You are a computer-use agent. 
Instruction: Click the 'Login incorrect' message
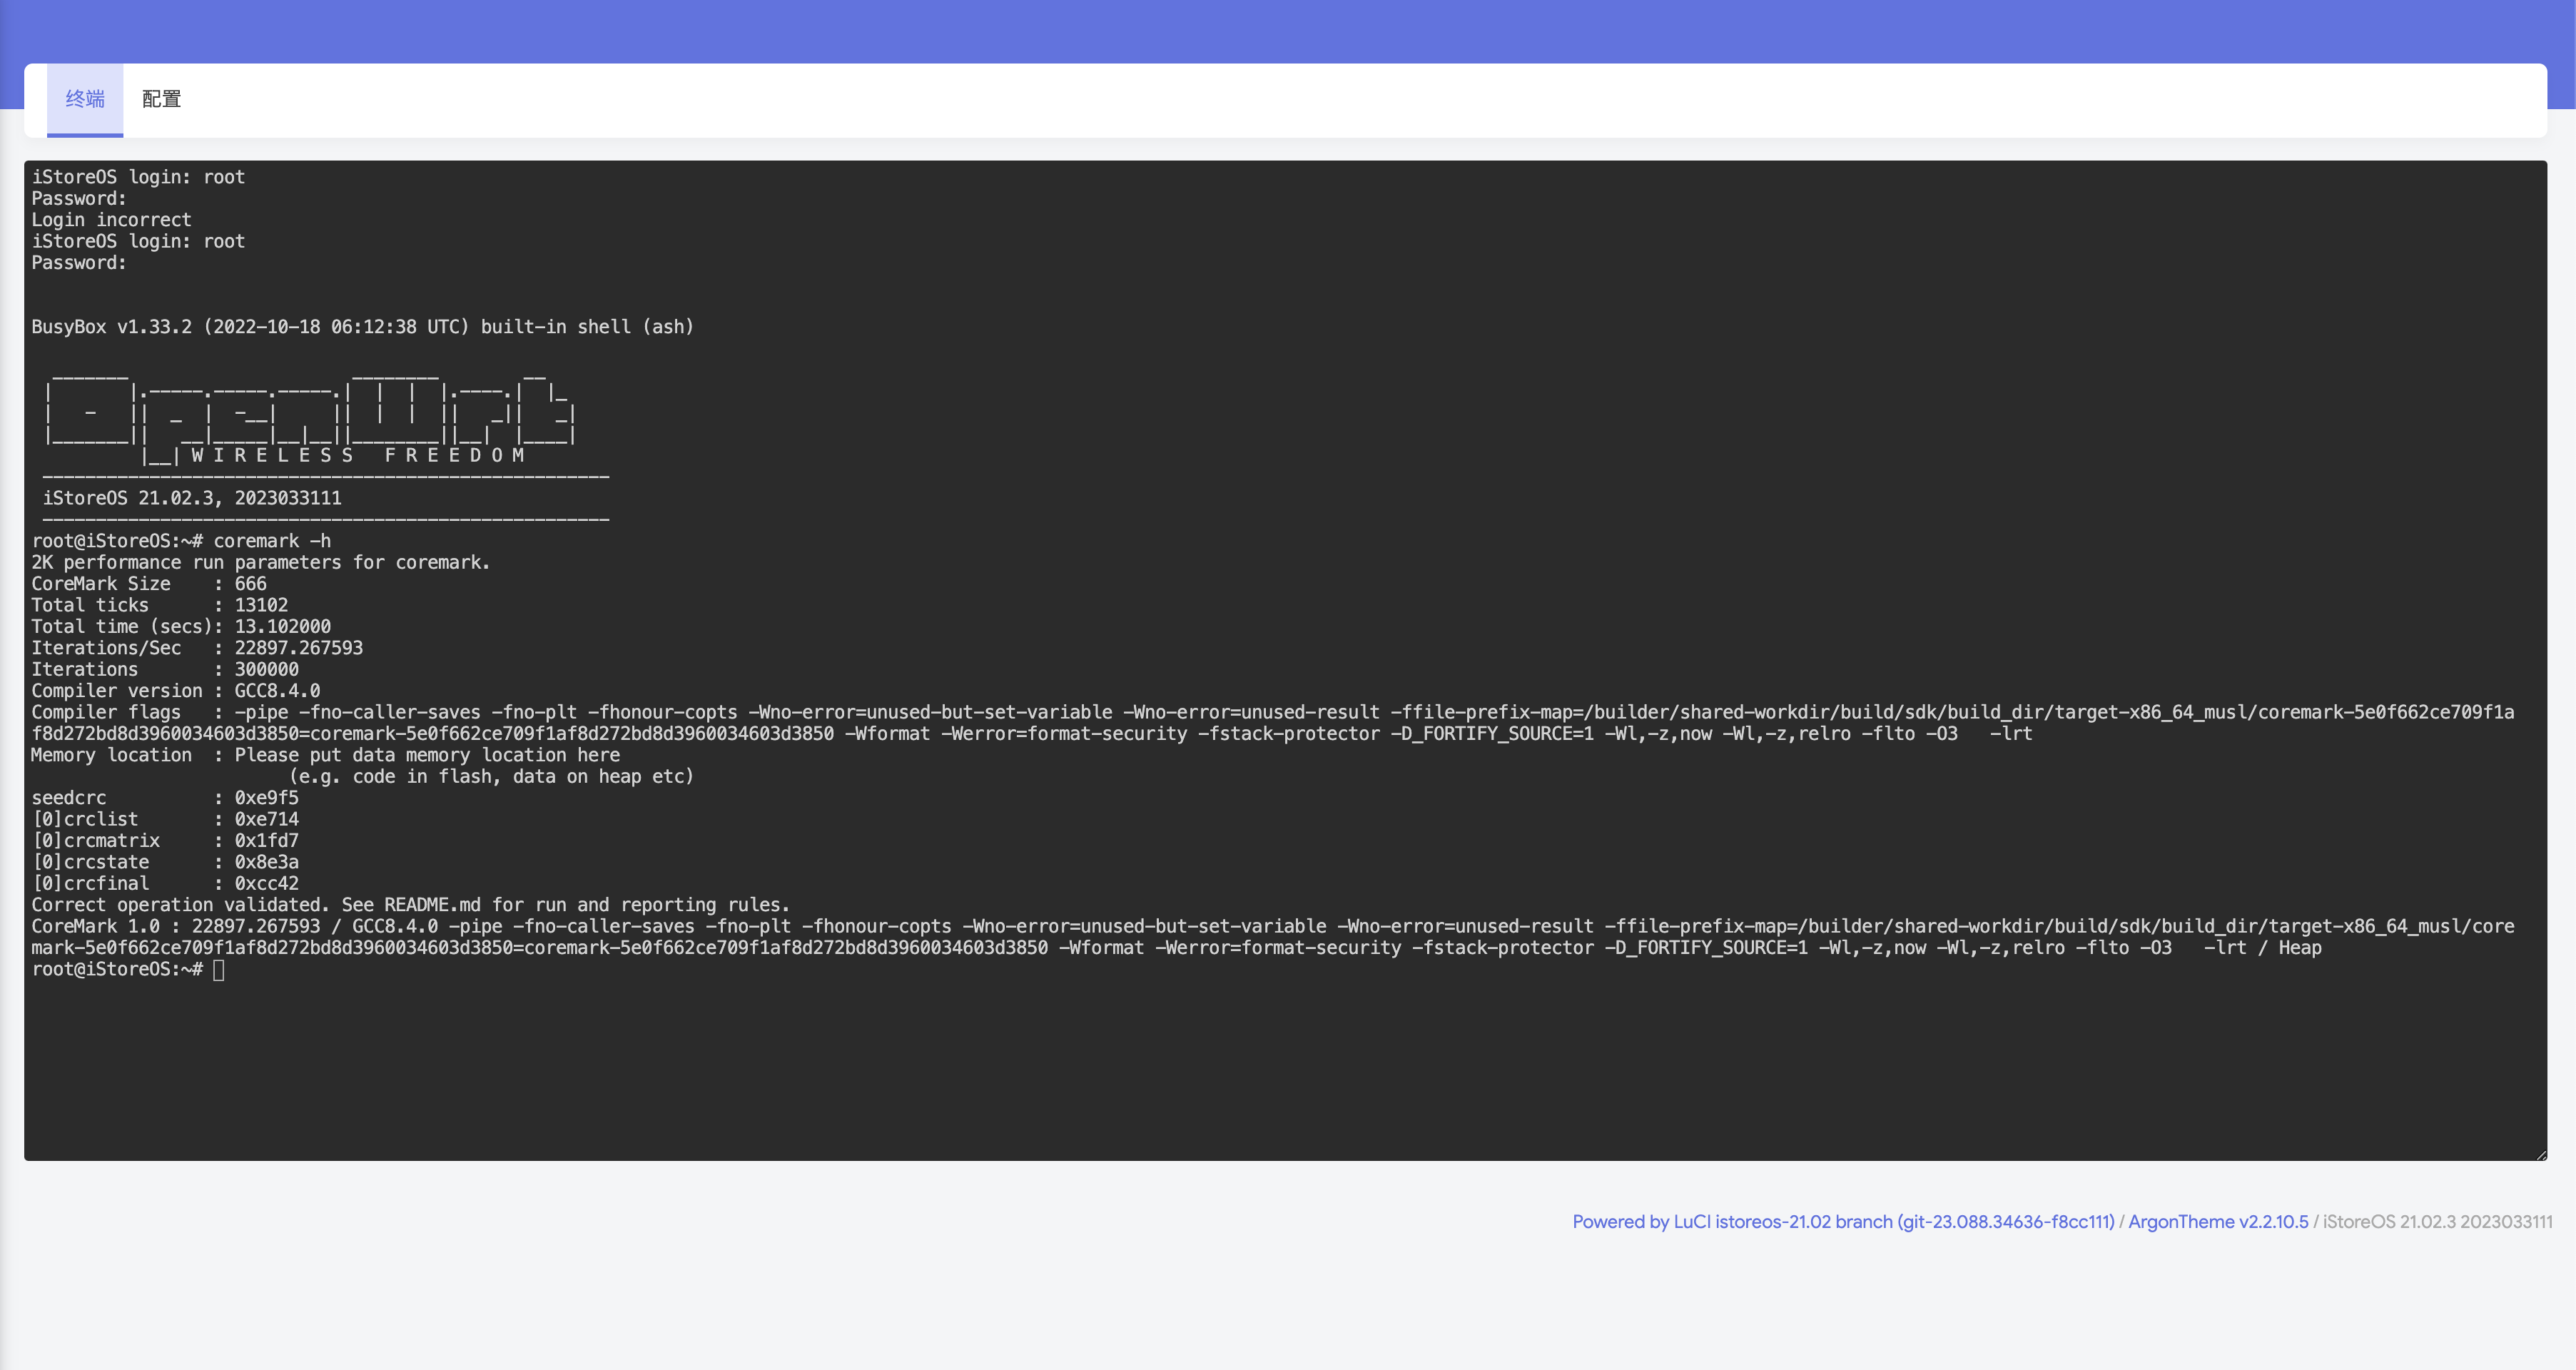[x=111, y=220]
